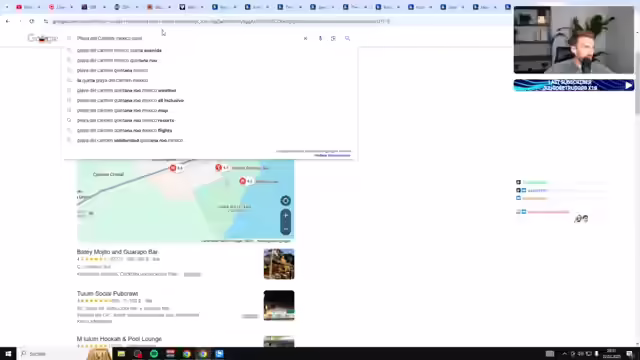
Task: Open search by image lens icon
Action: 333,38
